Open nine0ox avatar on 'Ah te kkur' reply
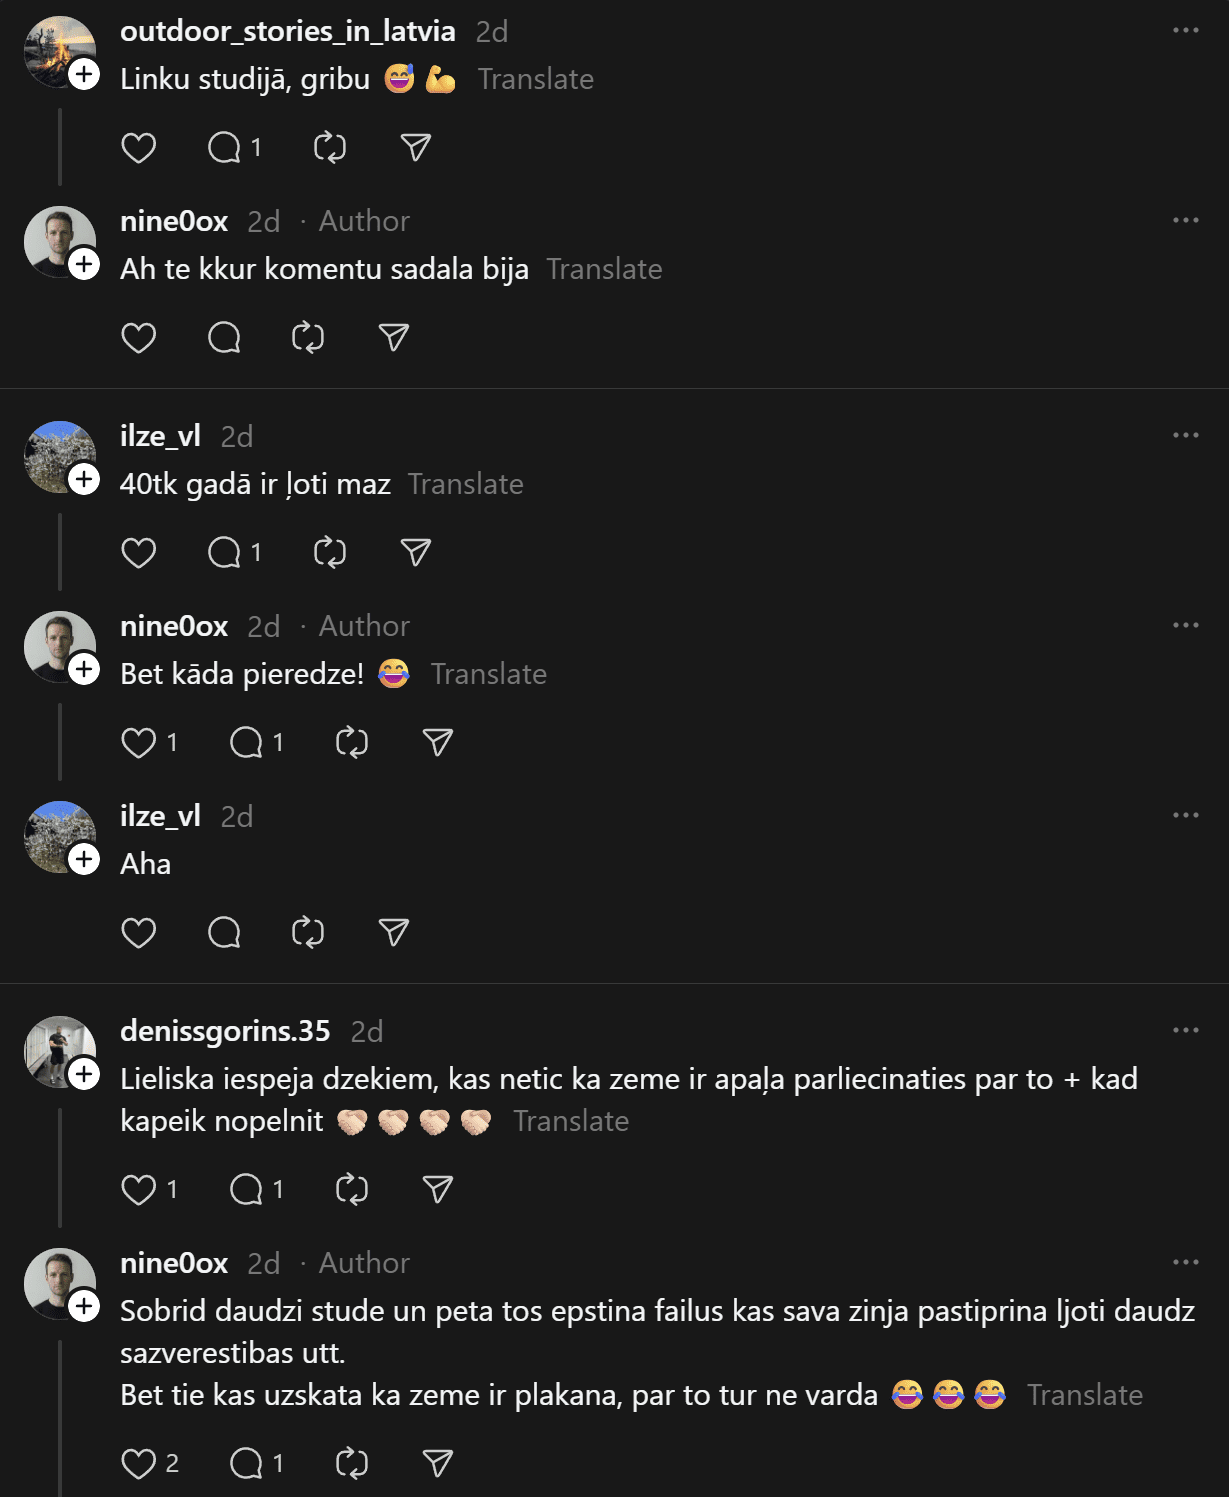The height and width of the screenshot is (1497, 1229). coord(58,241)
